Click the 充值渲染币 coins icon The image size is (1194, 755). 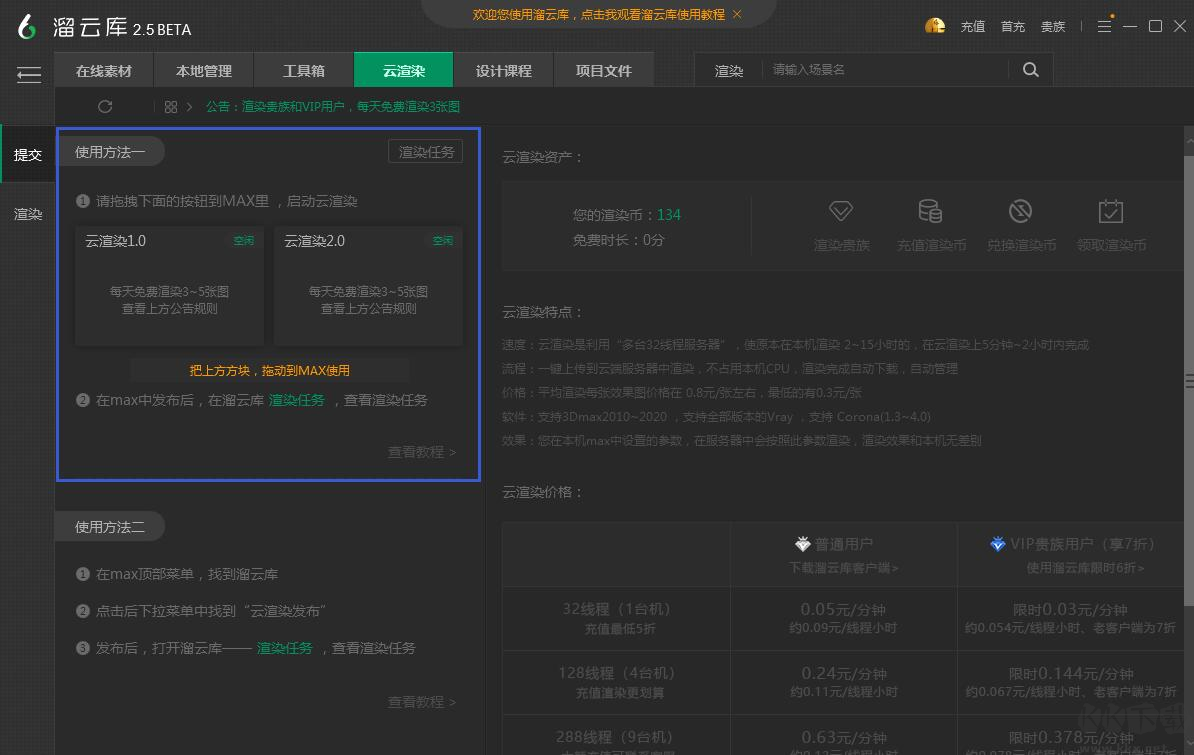pos(930,212)
